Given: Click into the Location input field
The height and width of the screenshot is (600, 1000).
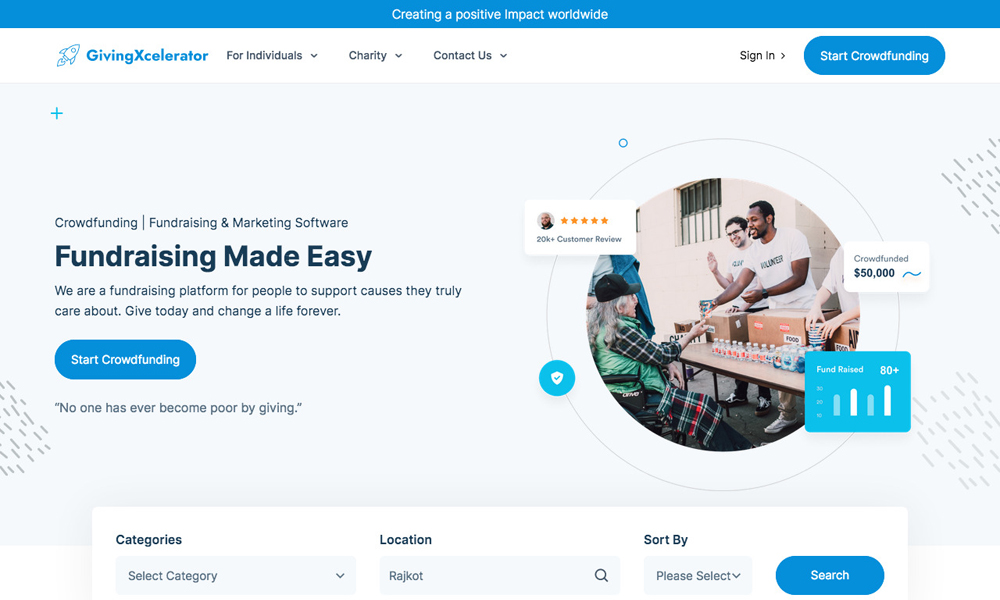Looking at the screenshot, I should coord(485,576).
